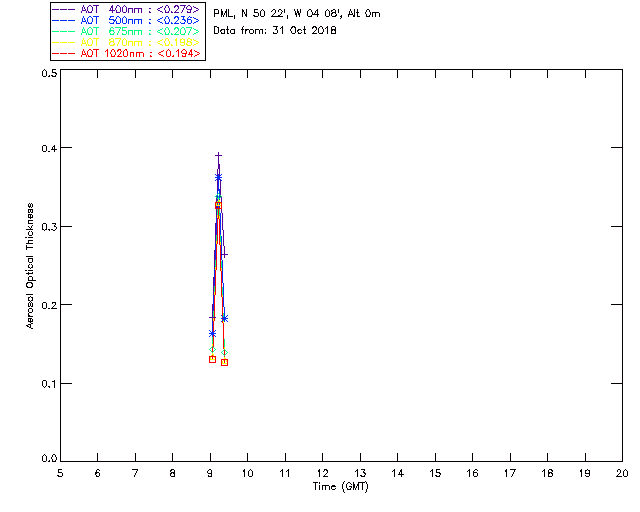This screenshot has height=512, width=640.
Task: Click the y-axis tick label 0.3
Action: [x=49, y=227]
